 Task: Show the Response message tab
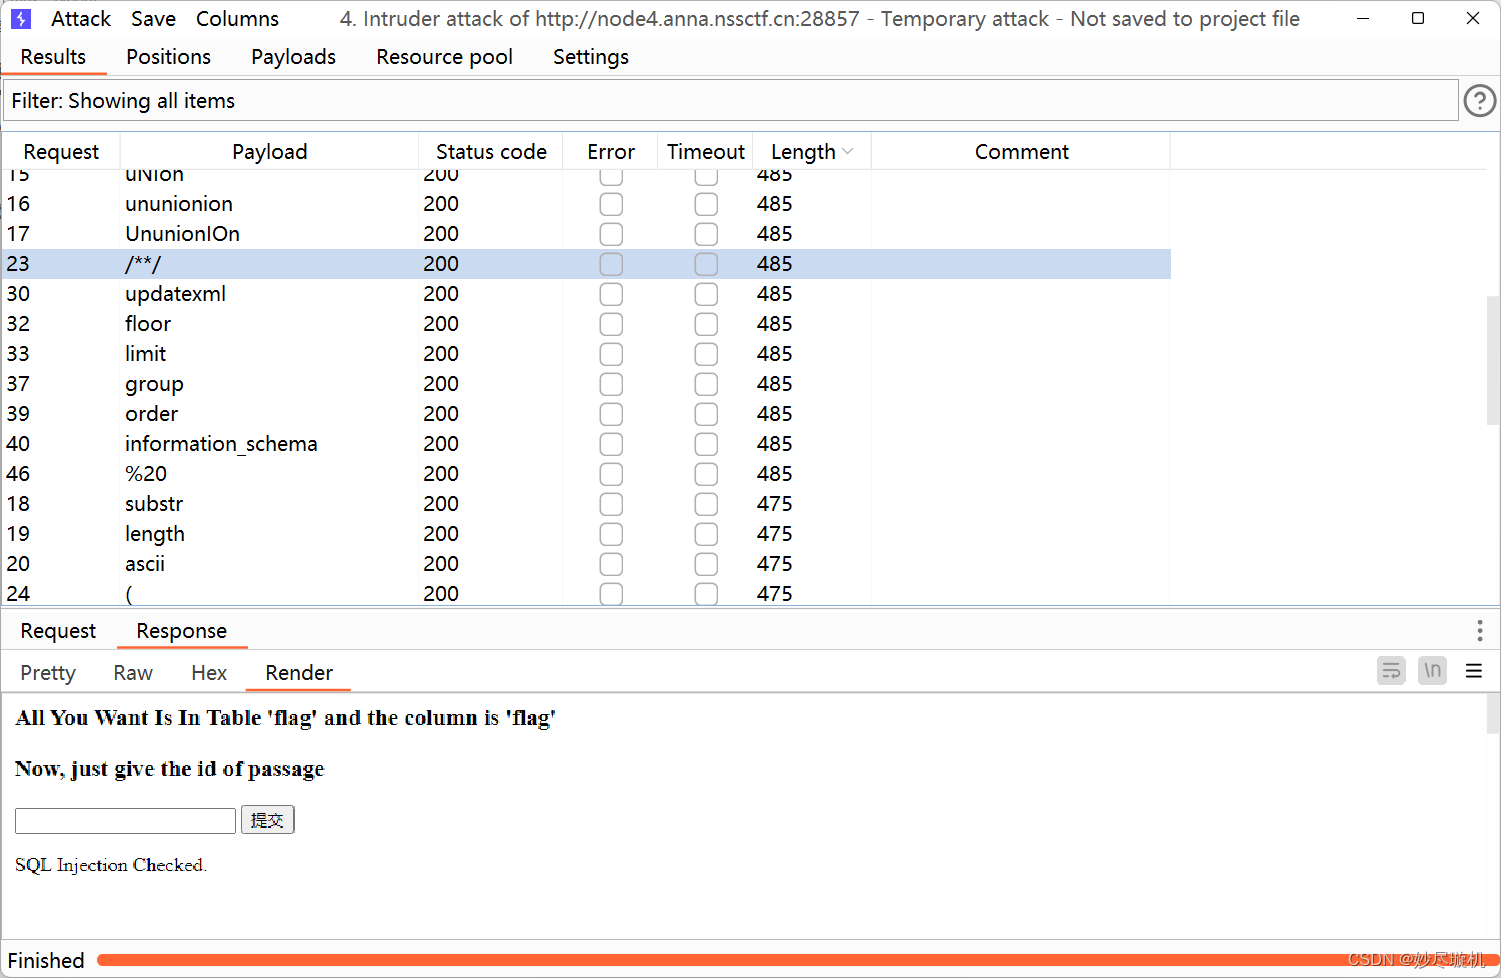181,631
